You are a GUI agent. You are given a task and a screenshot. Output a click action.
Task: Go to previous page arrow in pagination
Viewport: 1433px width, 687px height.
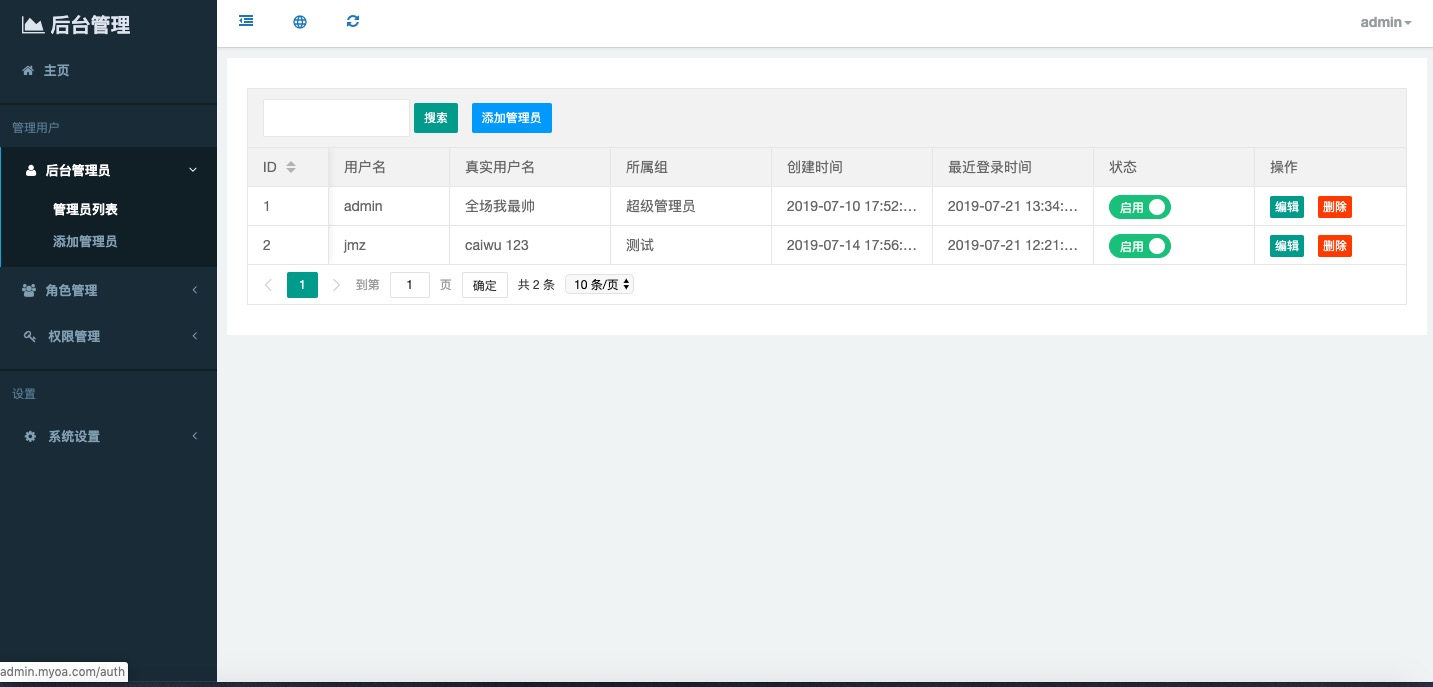click(x=268, y=285)
